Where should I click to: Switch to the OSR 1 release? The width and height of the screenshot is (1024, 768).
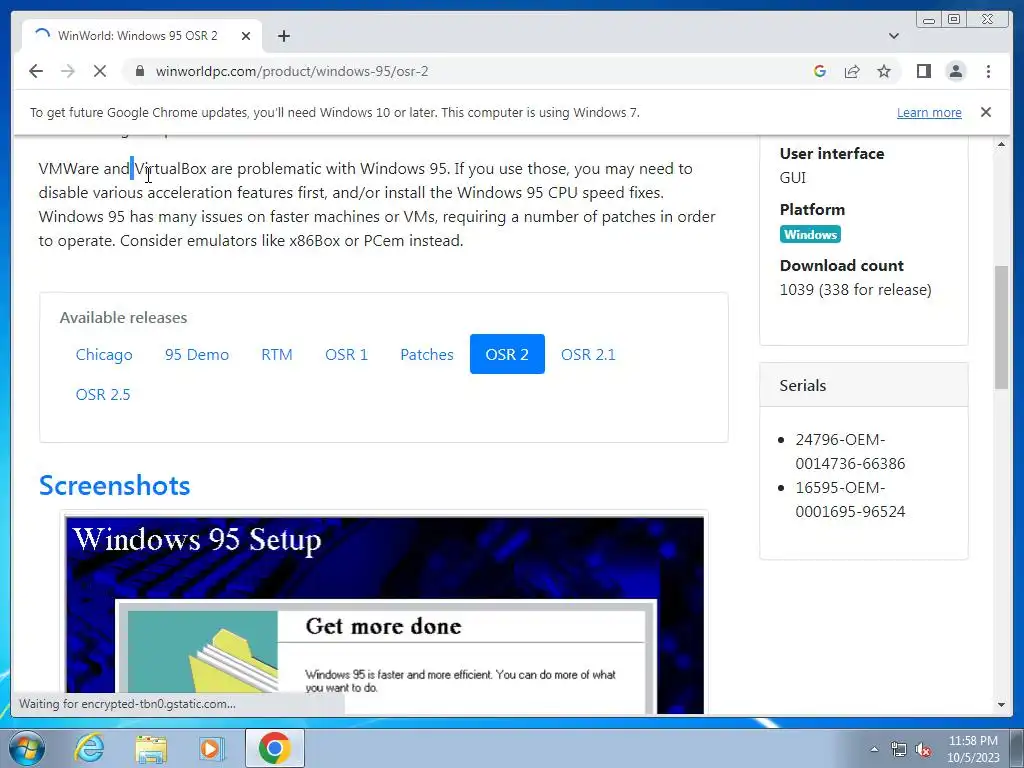point(346,355)
